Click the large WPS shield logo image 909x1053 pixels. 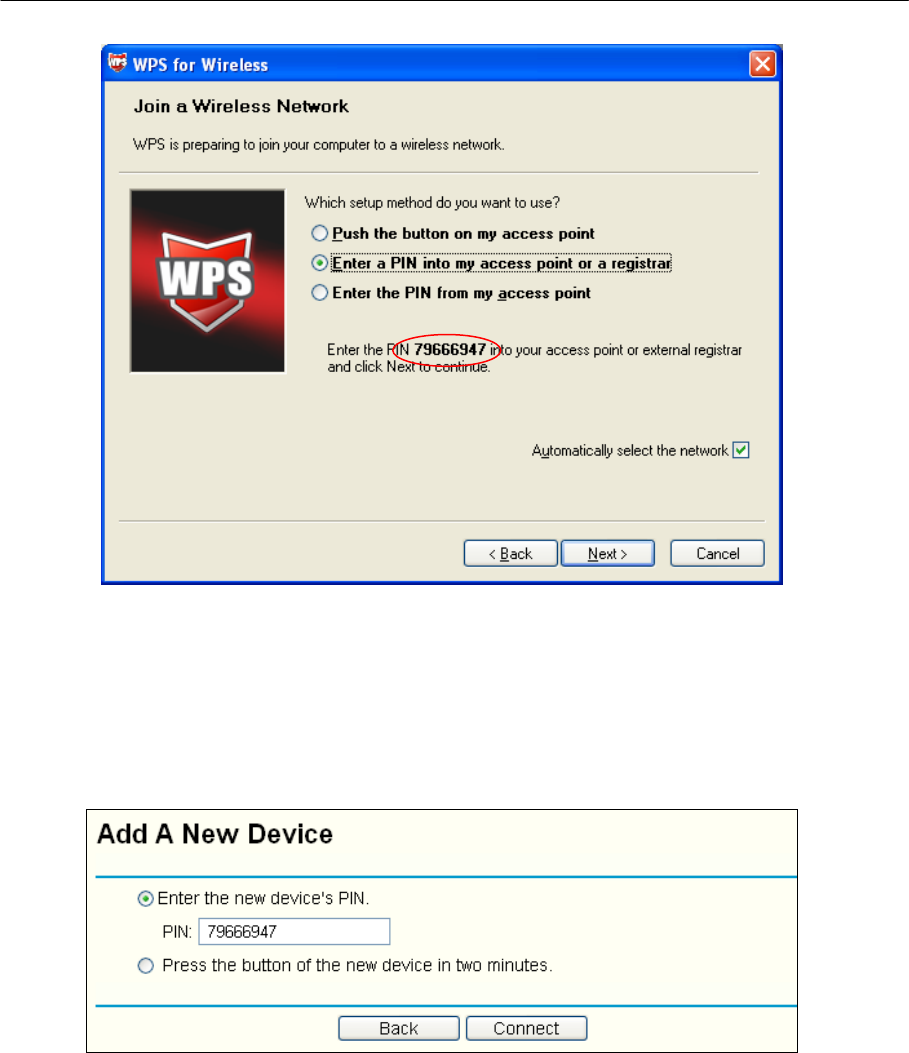click(x=207, y=281)
